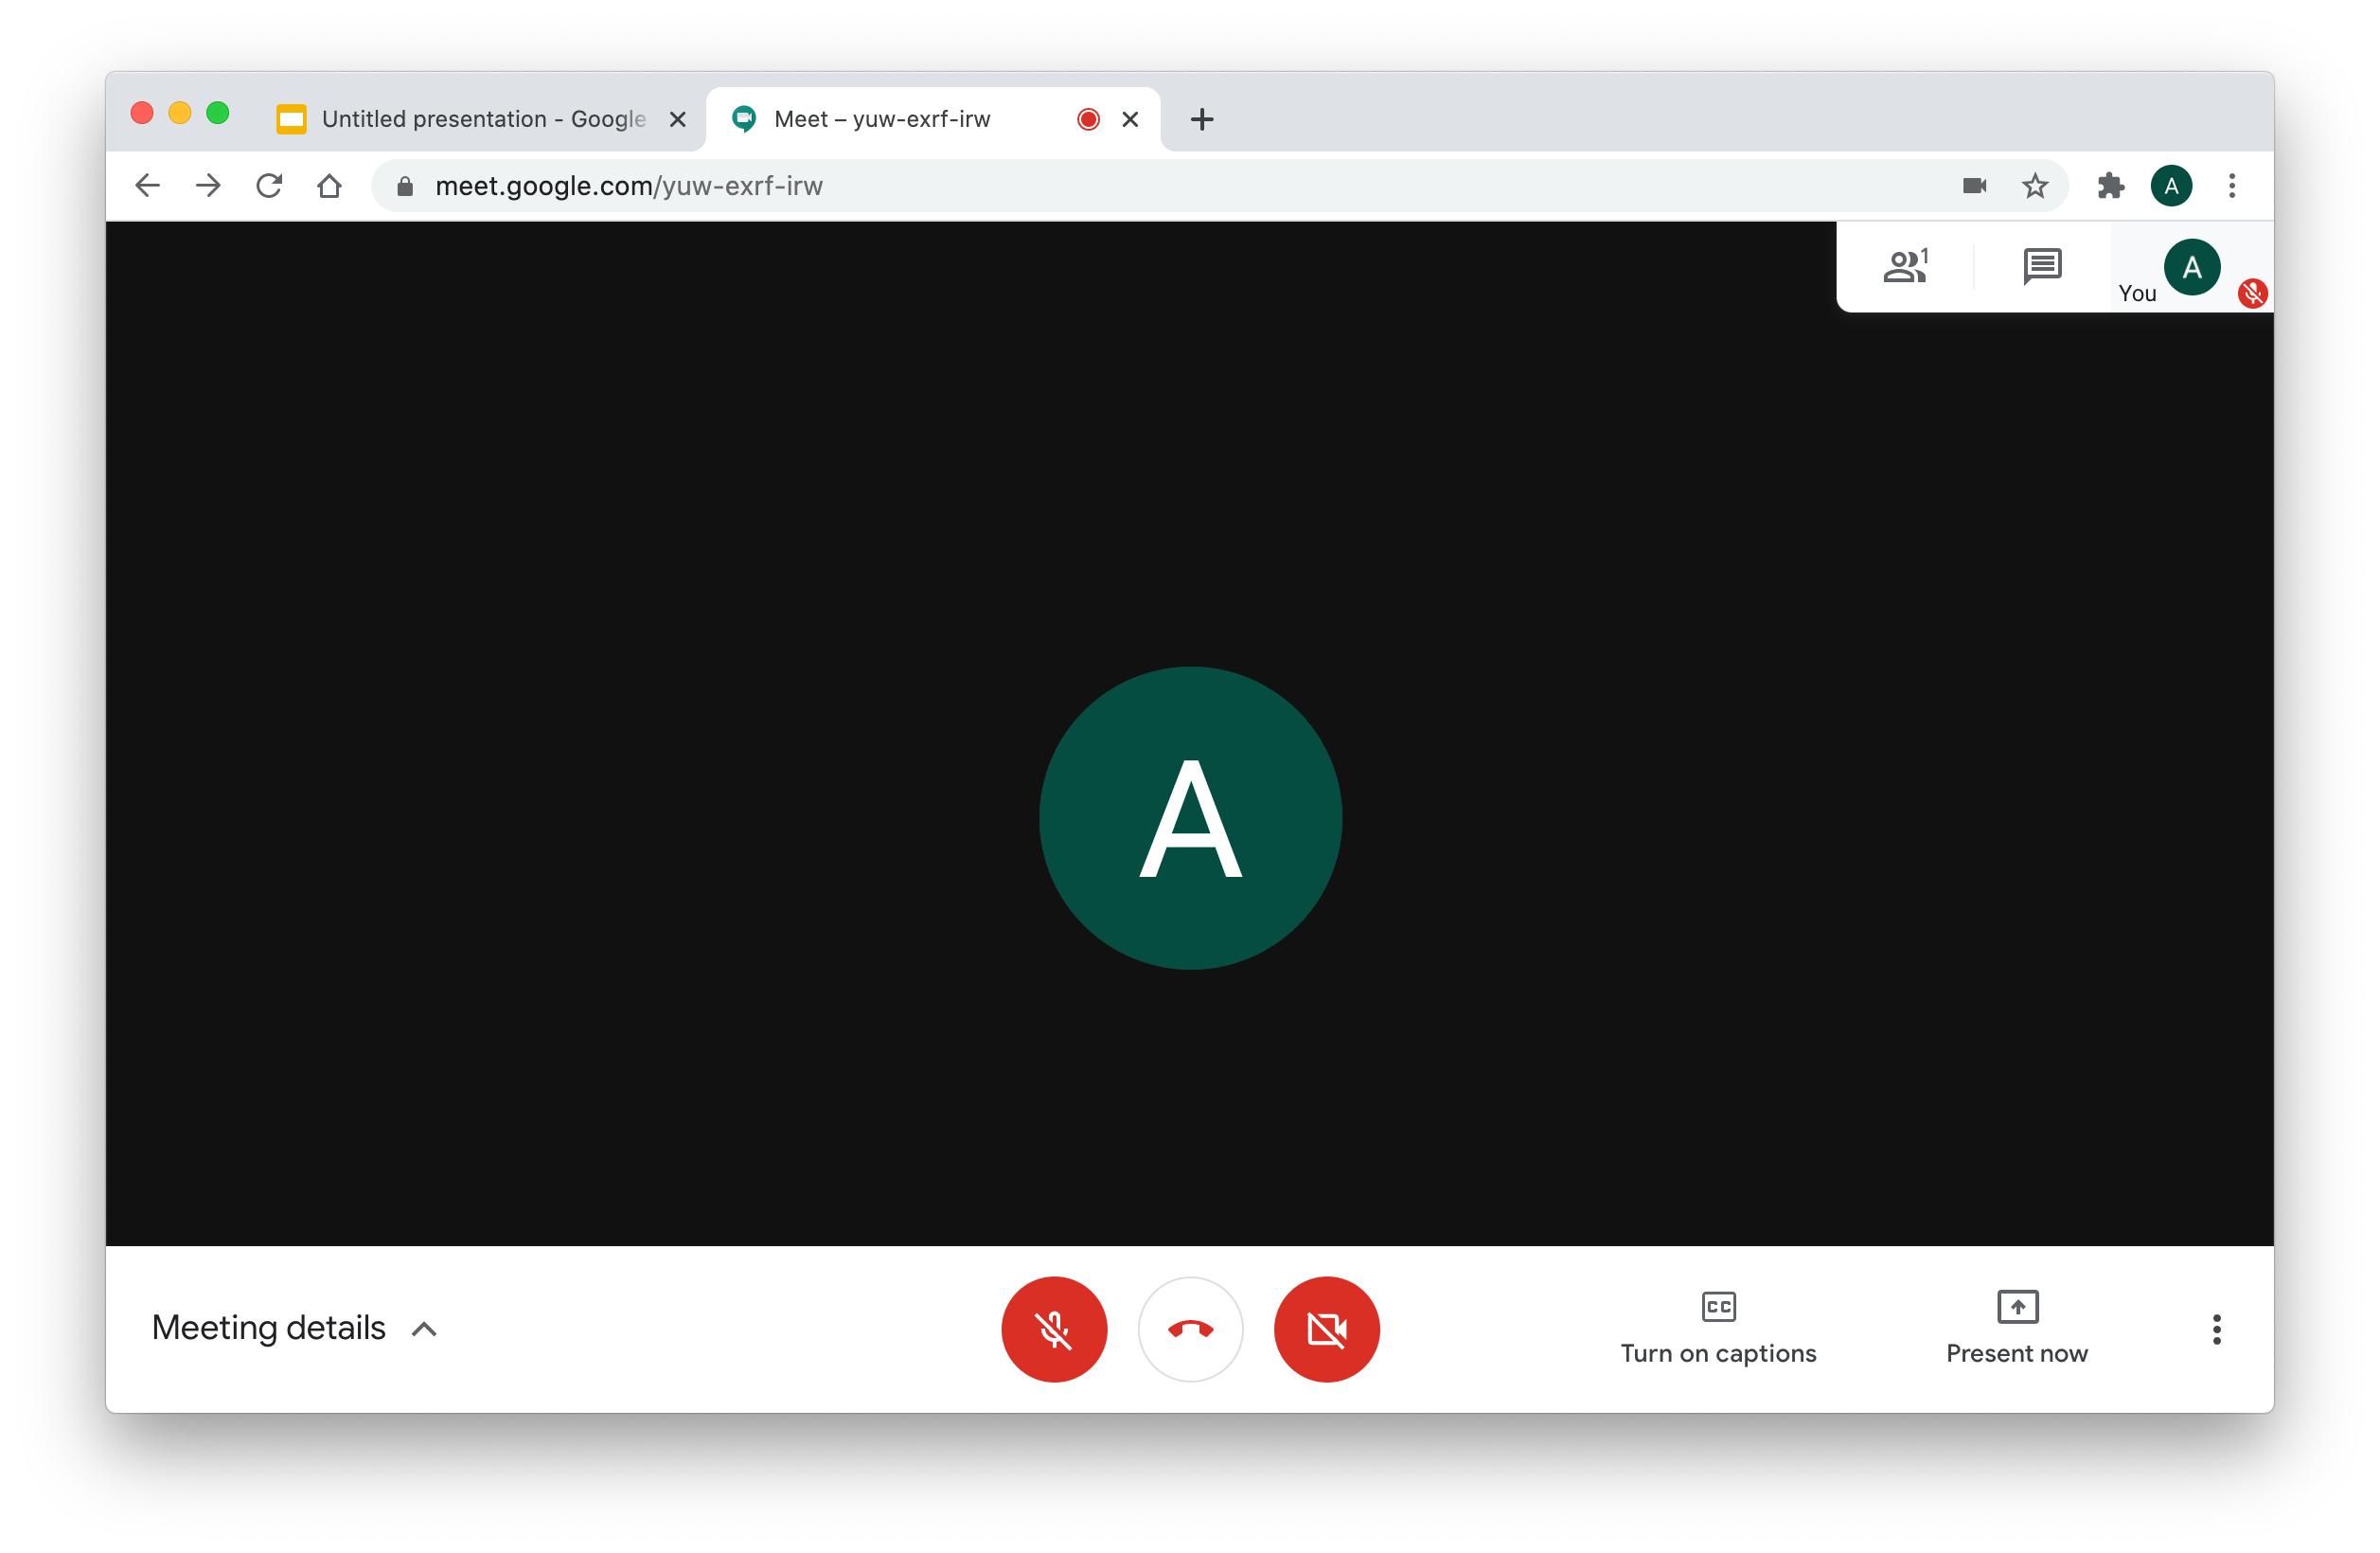Open a new browser tab
2380x1553 pixels.
pyautogui.click(x=1202, y=119)
